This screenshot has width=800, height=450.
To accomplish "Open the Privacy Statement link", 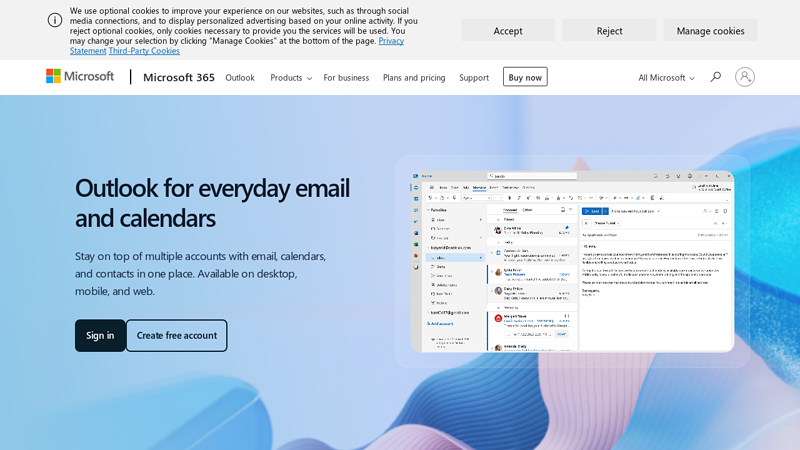I will click(x=391, y=41).
